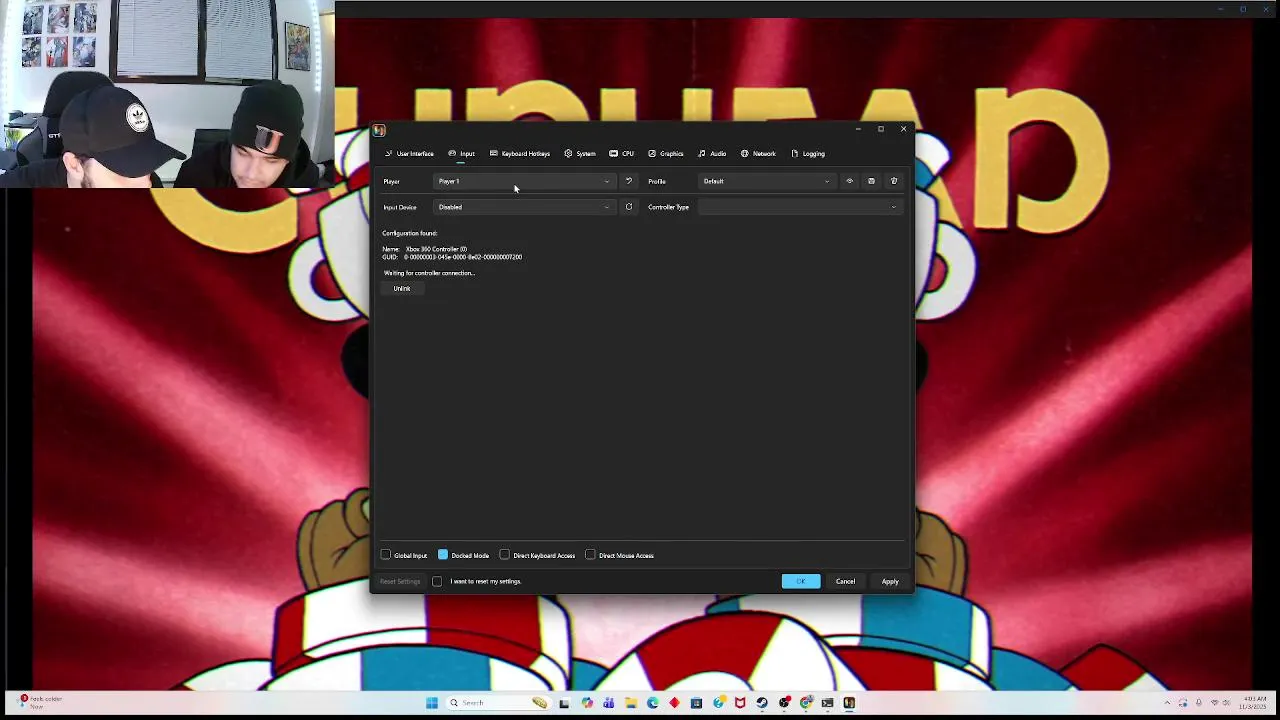
Task: Switch to the Keyboard Hotkeys tab
Action: 520,154
